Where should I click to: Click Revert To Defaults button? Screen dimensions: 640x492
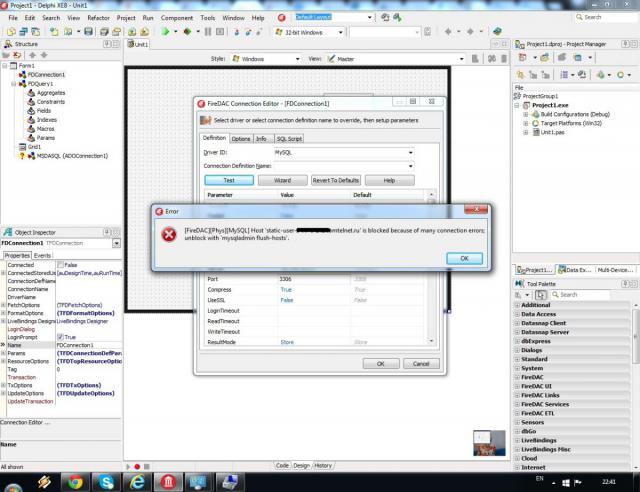coord(336,180)
